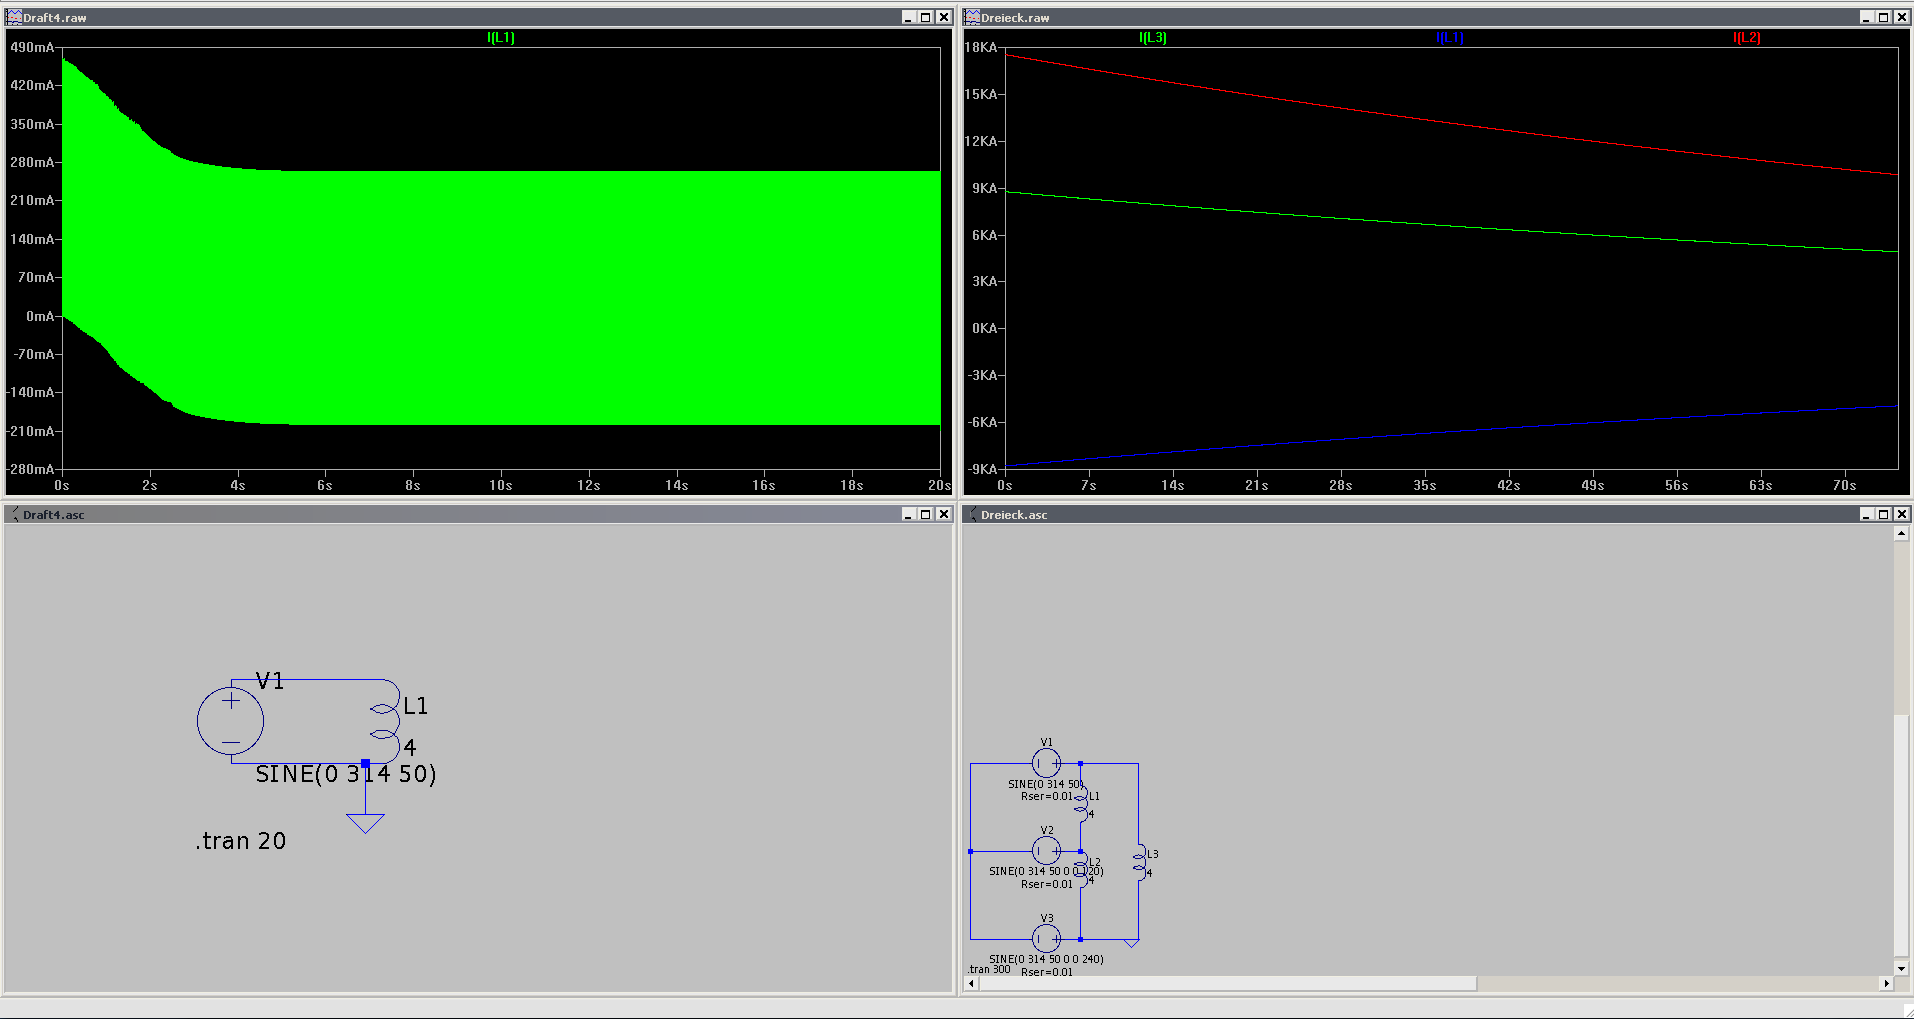
Task: Click the L3 inductor in Dreieck.asc
Action: 1138,862
